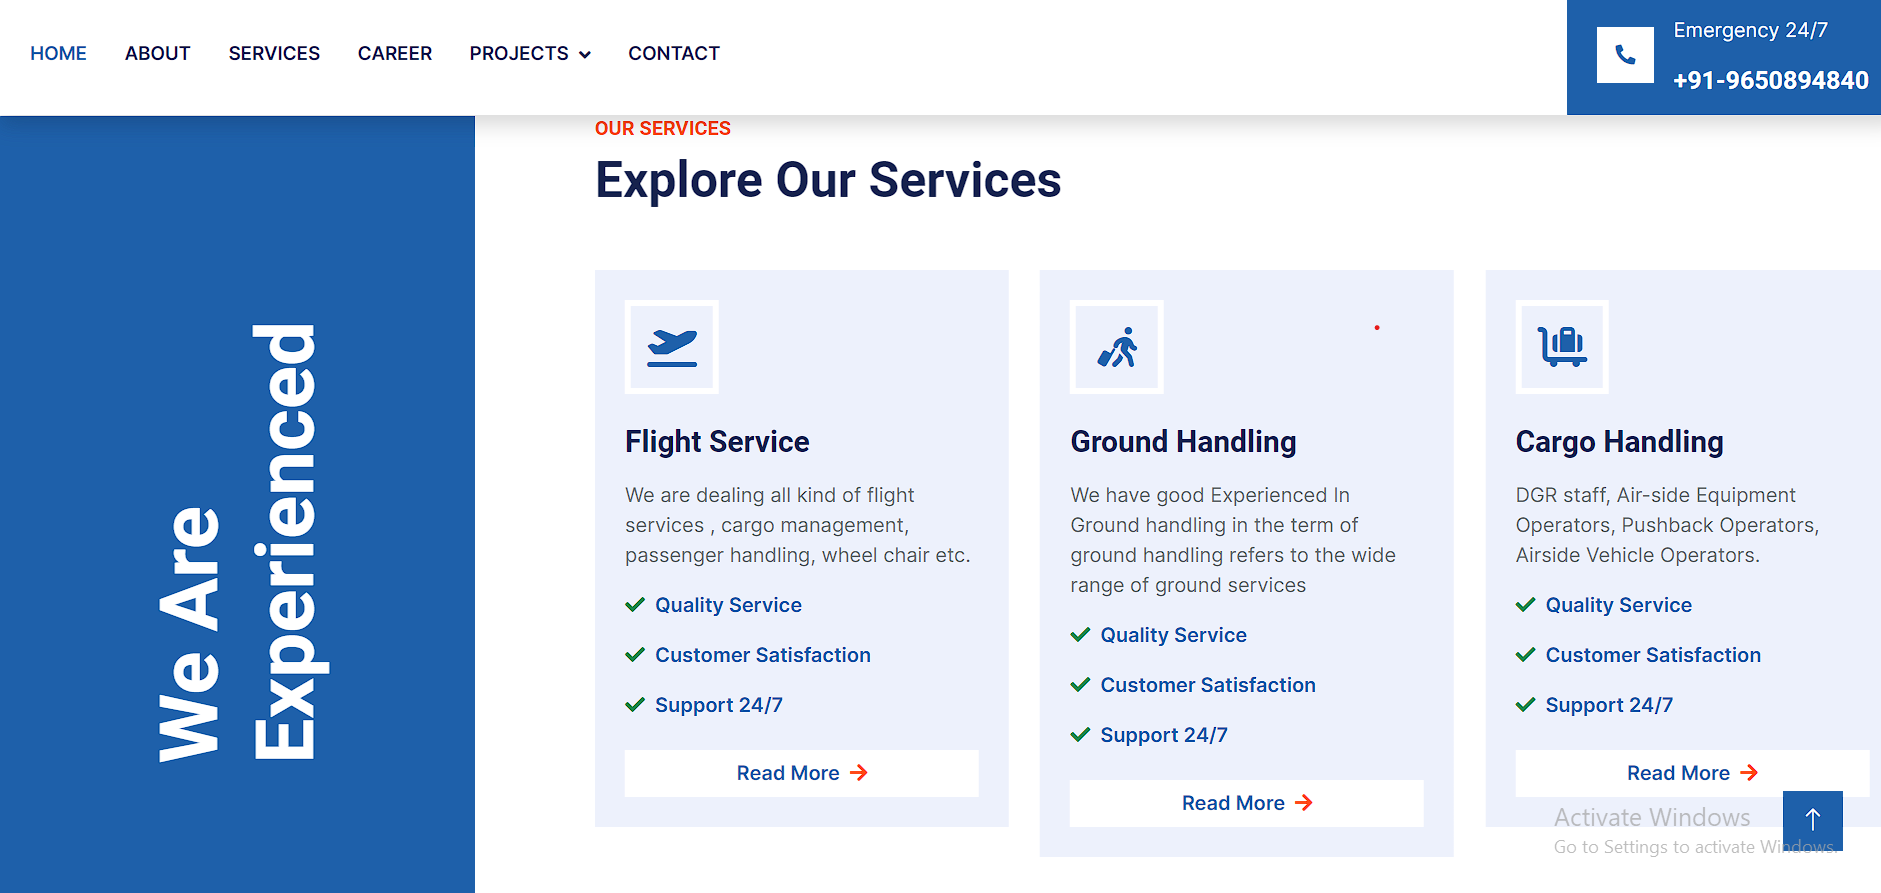Click the red arrow in Cargo Handling's Read More

pyautogui.click(x=1749, y=773)
